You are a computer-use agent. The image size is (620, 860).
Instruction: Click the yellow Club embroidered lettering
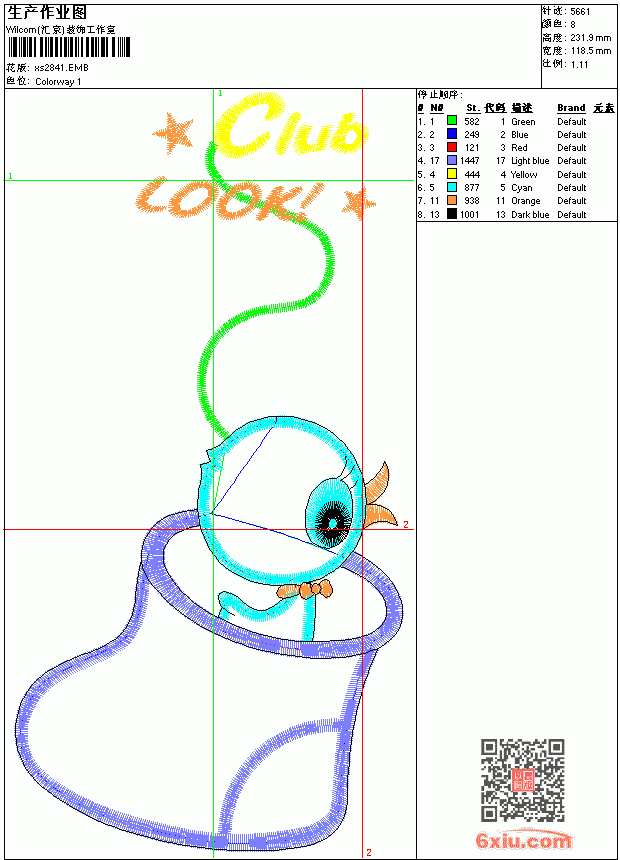point(290,127)
